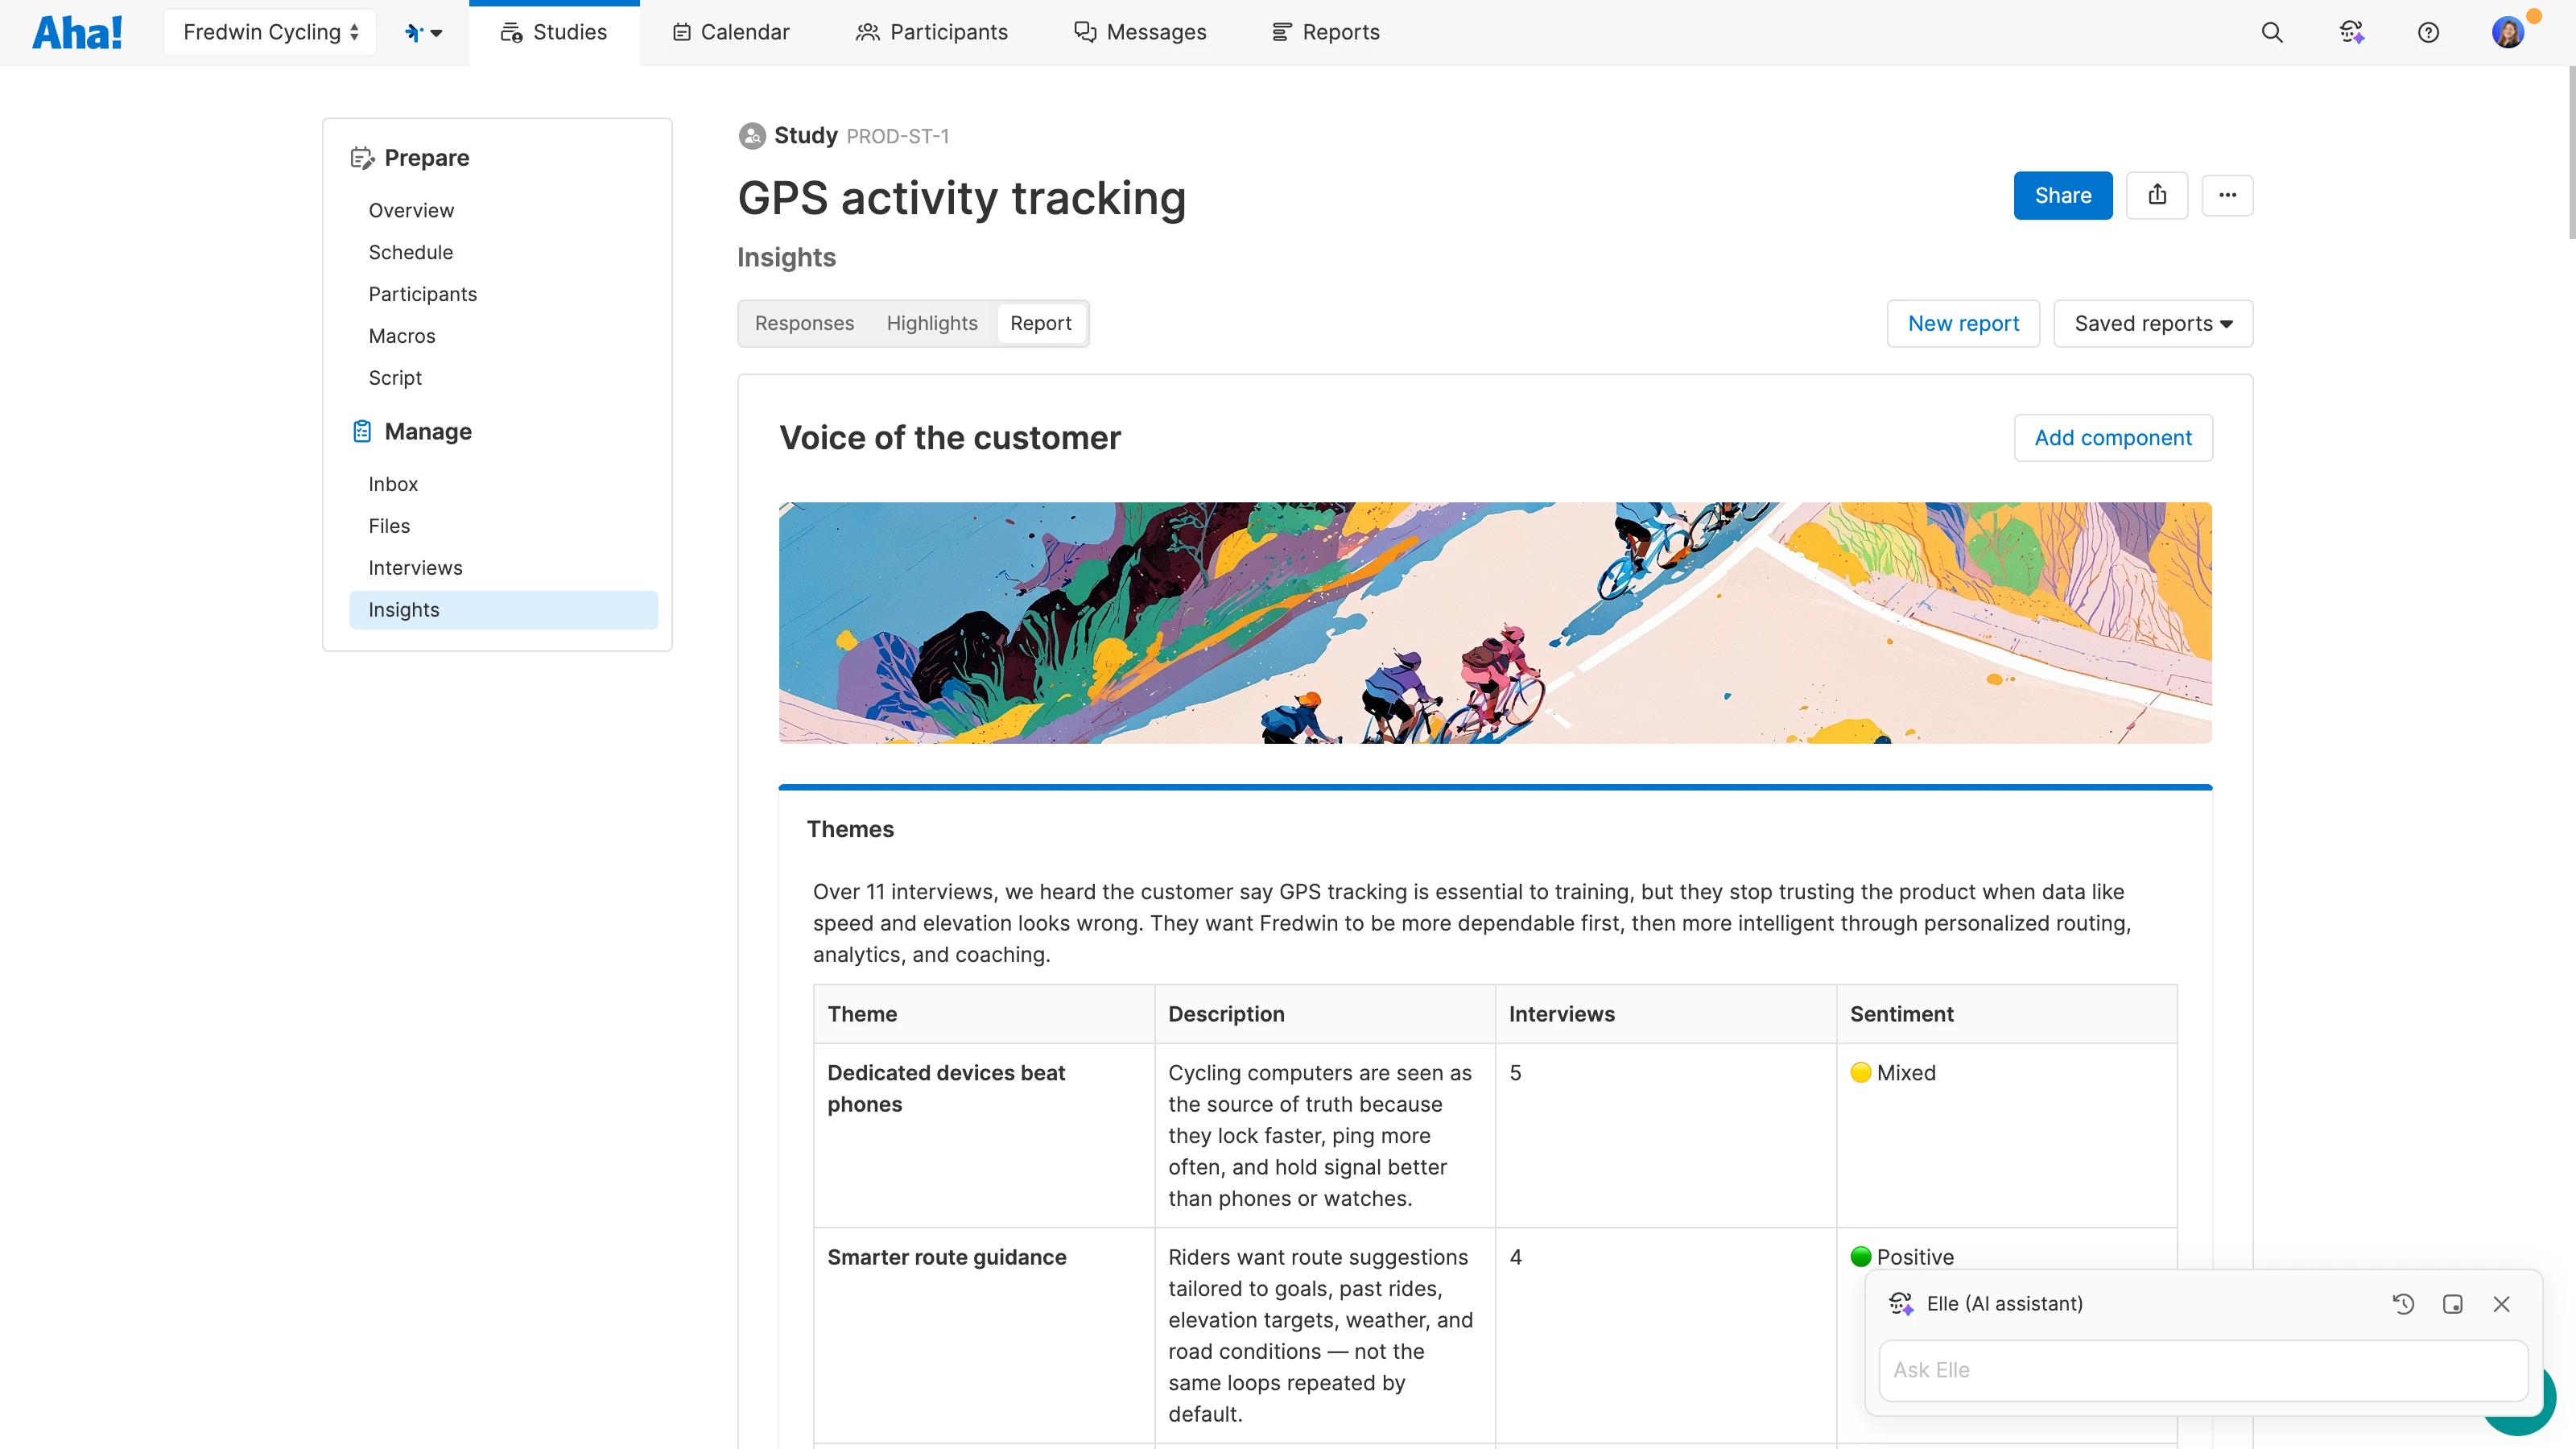
Task: Close the Elle assistant panel
Action: 2502,1304
